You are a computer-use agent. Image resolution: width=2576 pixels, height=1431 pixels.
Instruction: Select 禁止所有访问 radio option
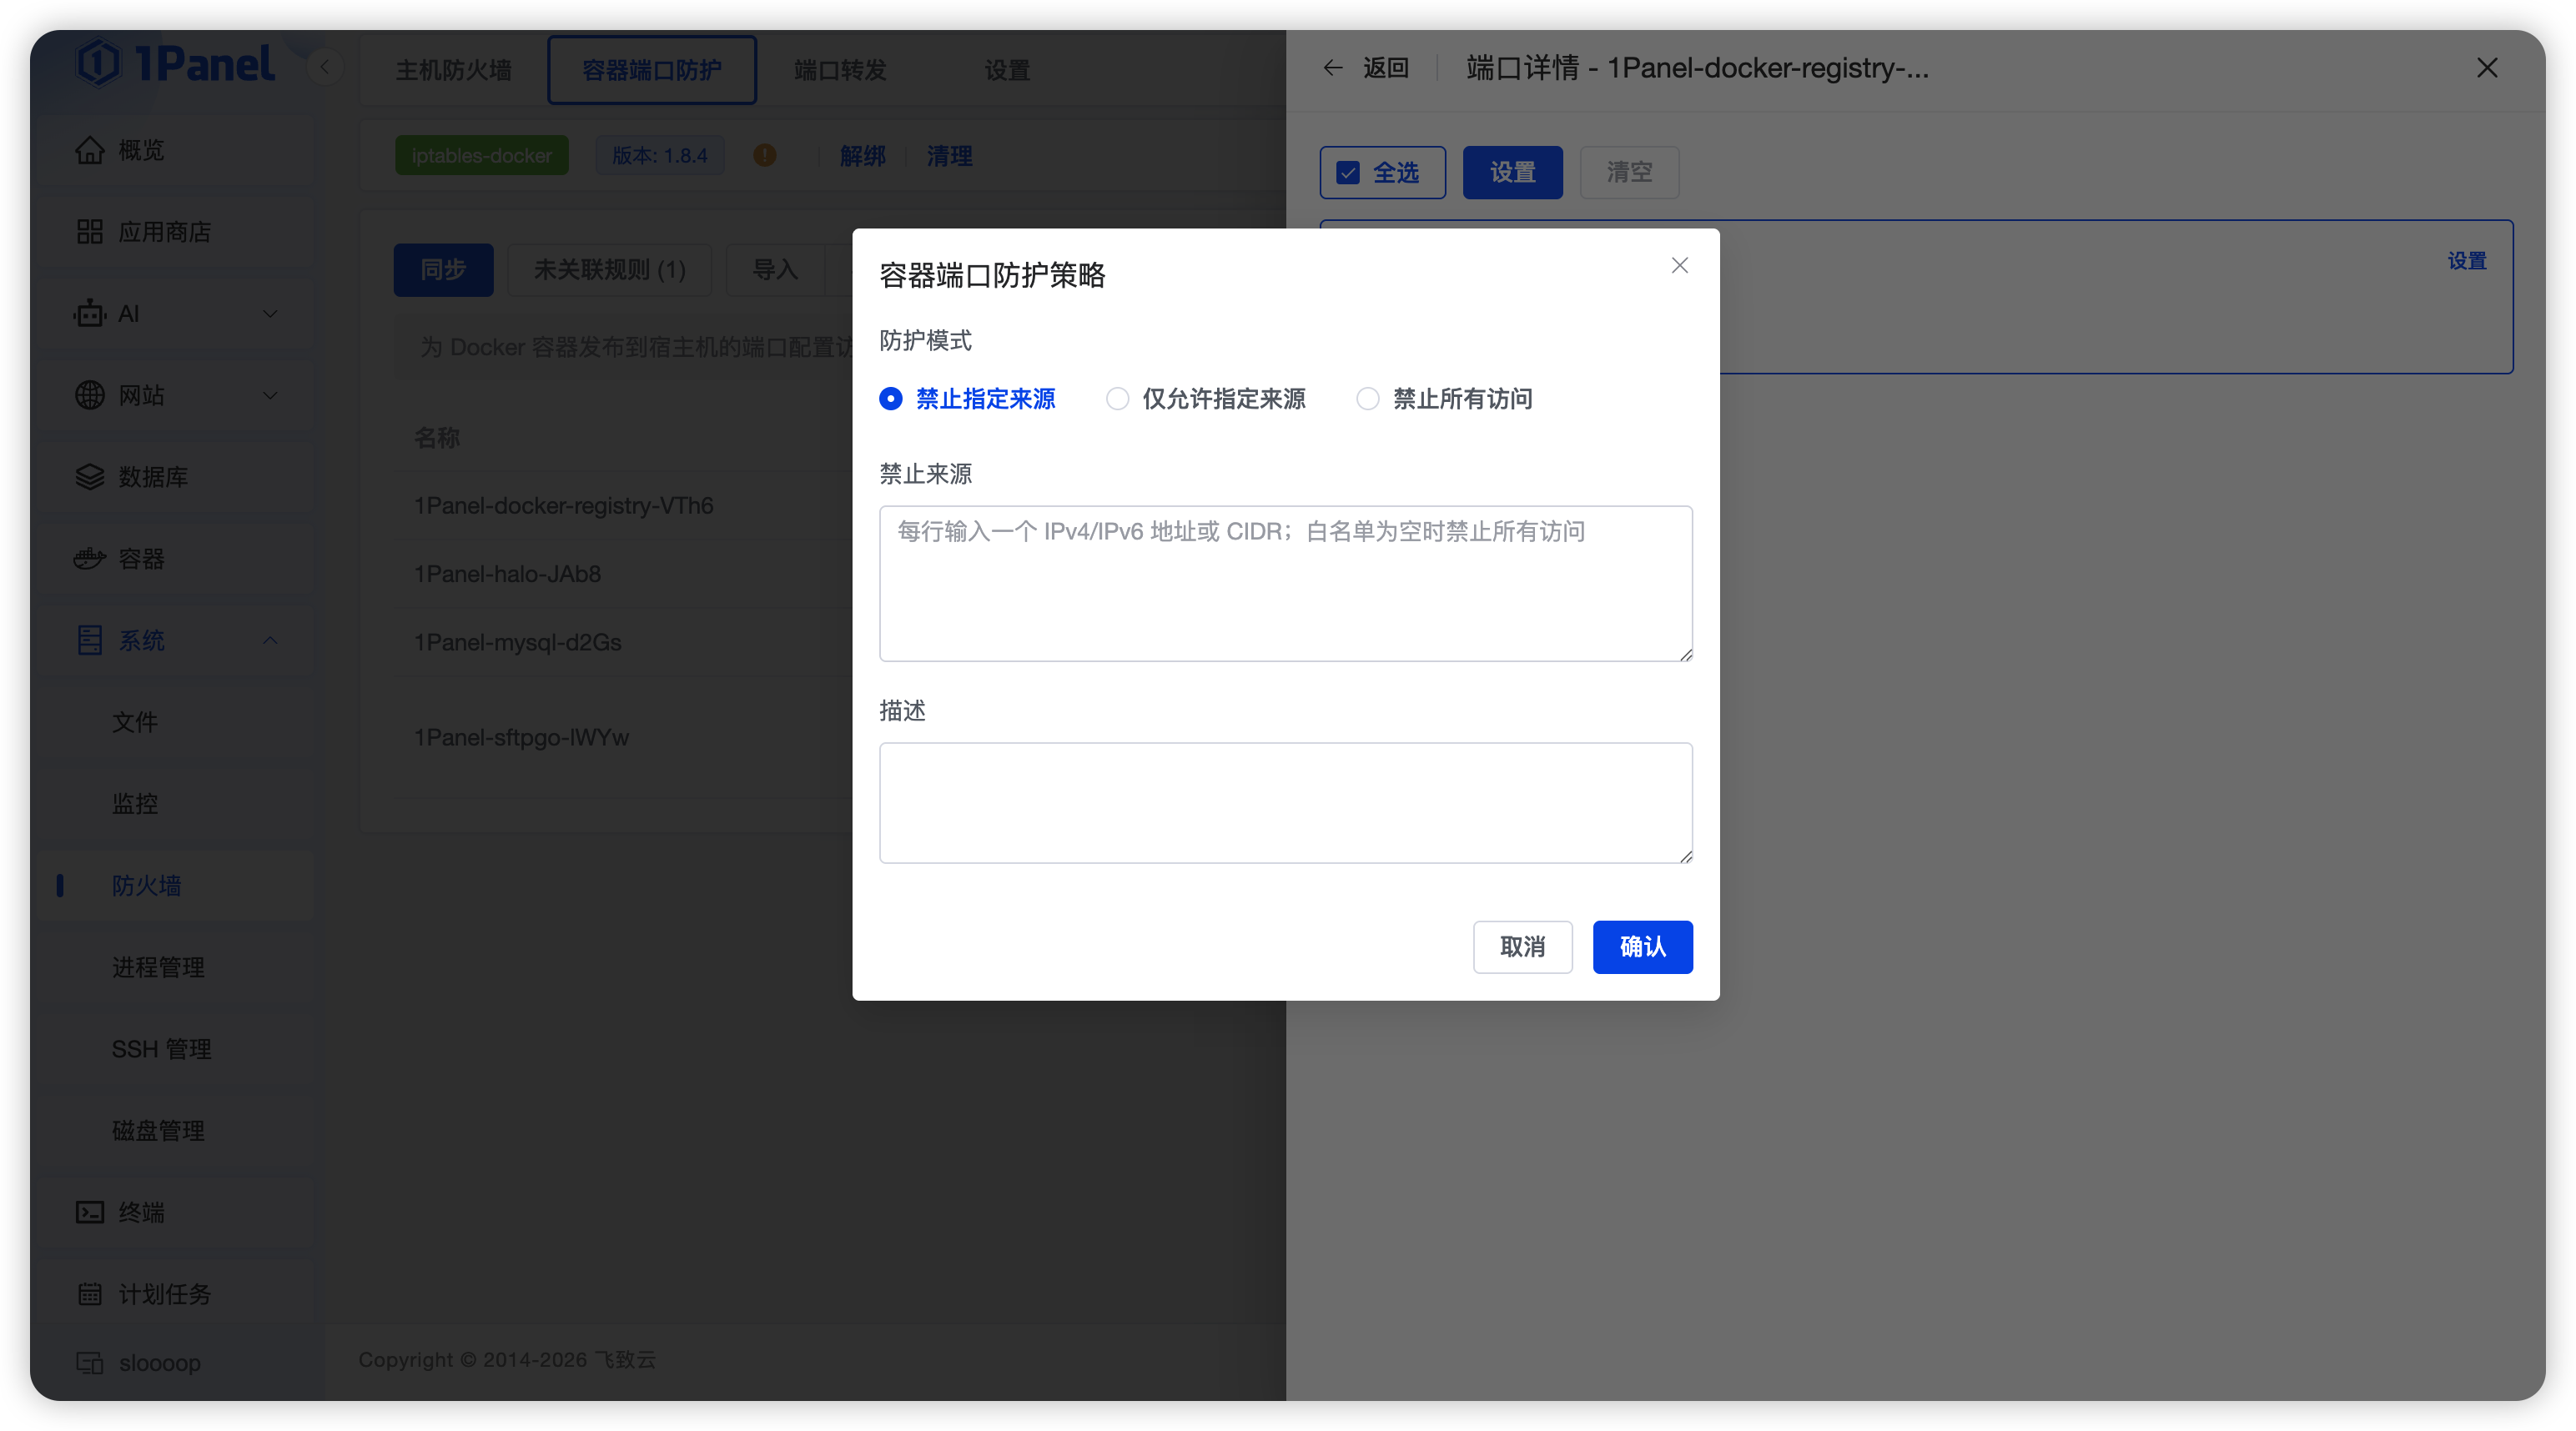1444,399
